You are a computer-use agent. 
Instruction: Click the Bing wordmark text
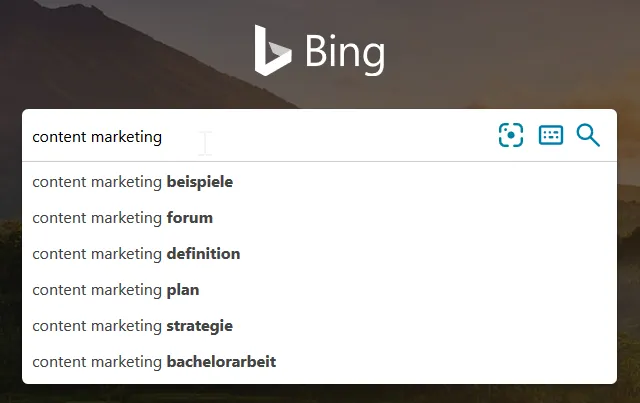(345, 52)
